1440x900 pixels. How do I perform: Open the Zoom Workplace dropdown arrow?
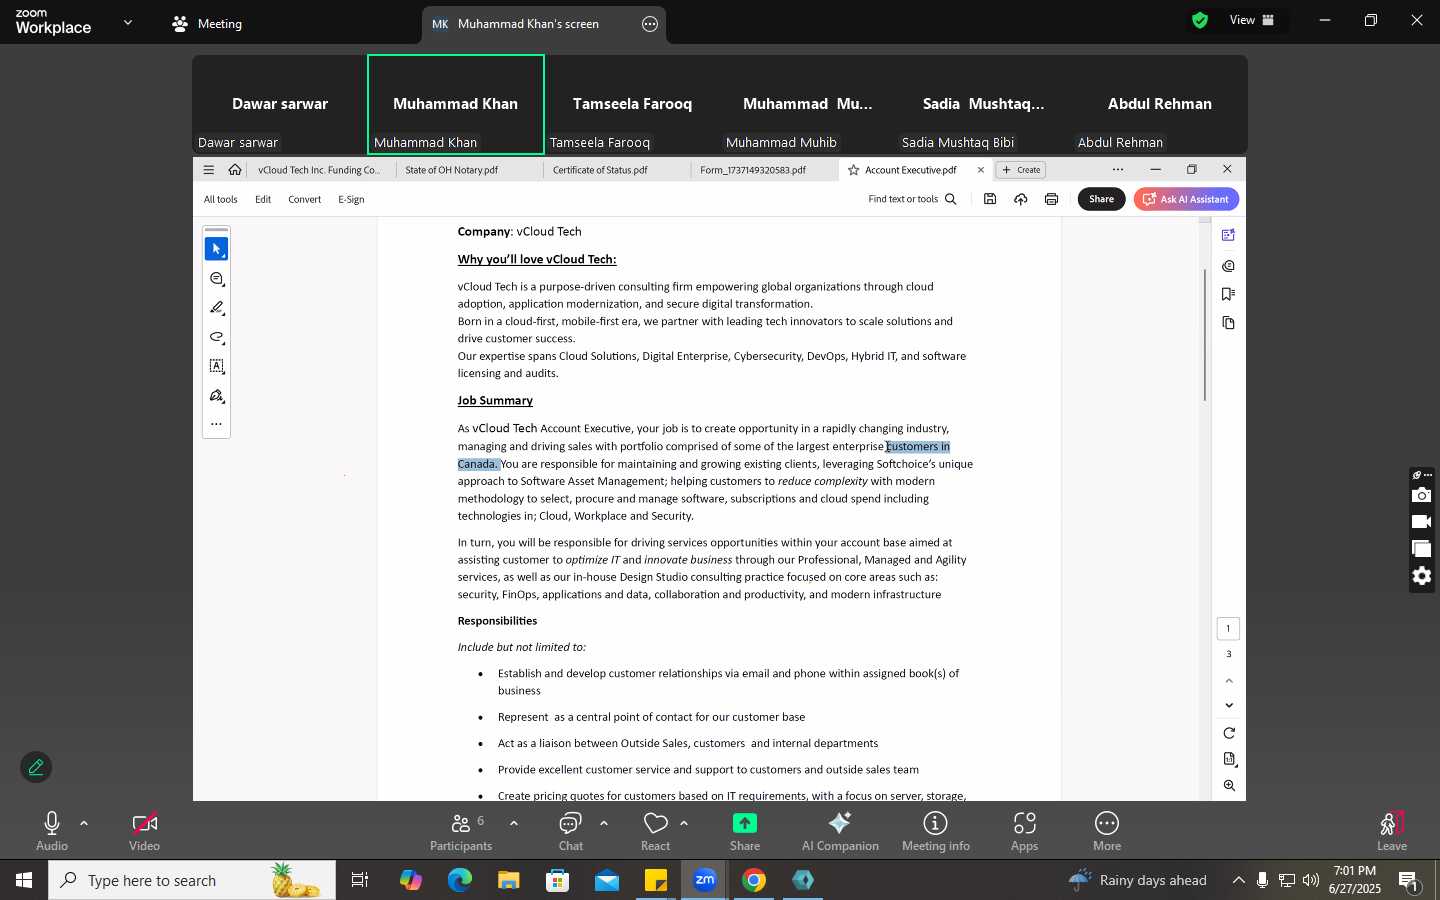tap(128, 22)
